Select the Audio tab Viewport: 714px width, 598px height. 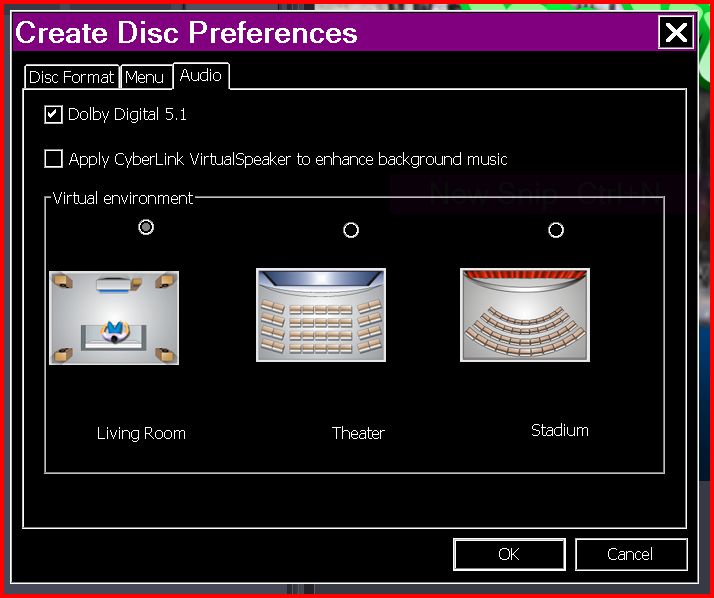[201, 76]
